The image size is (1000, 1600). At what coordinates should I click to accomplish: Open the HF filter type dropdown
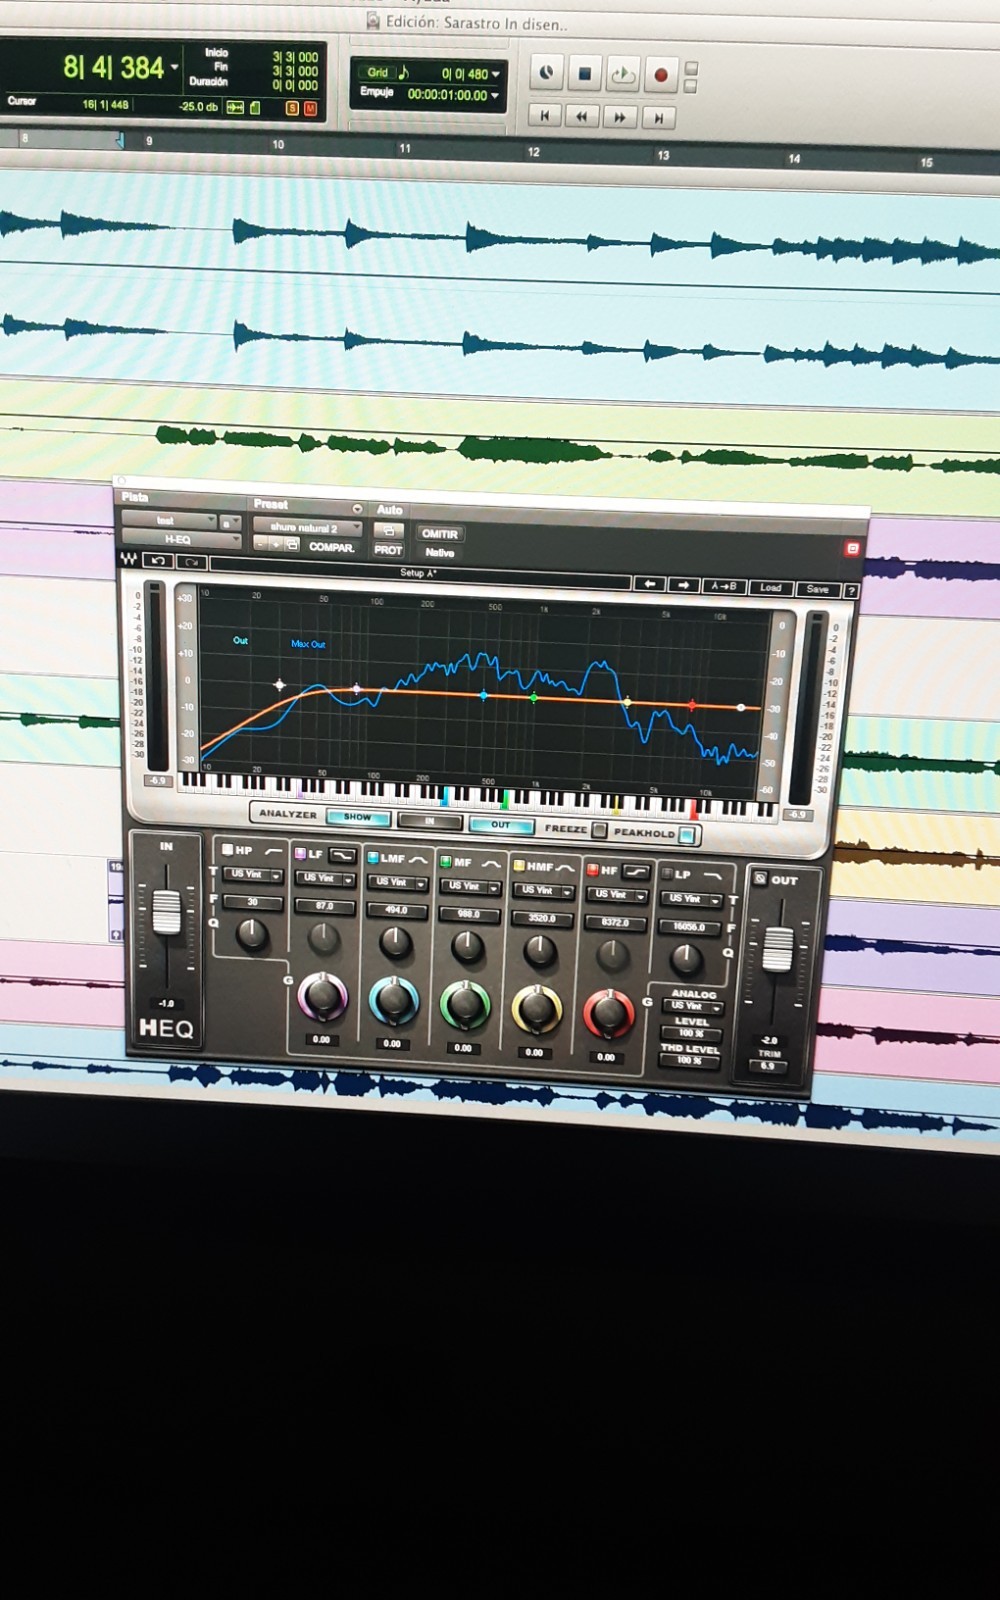(x=616, y=895)
